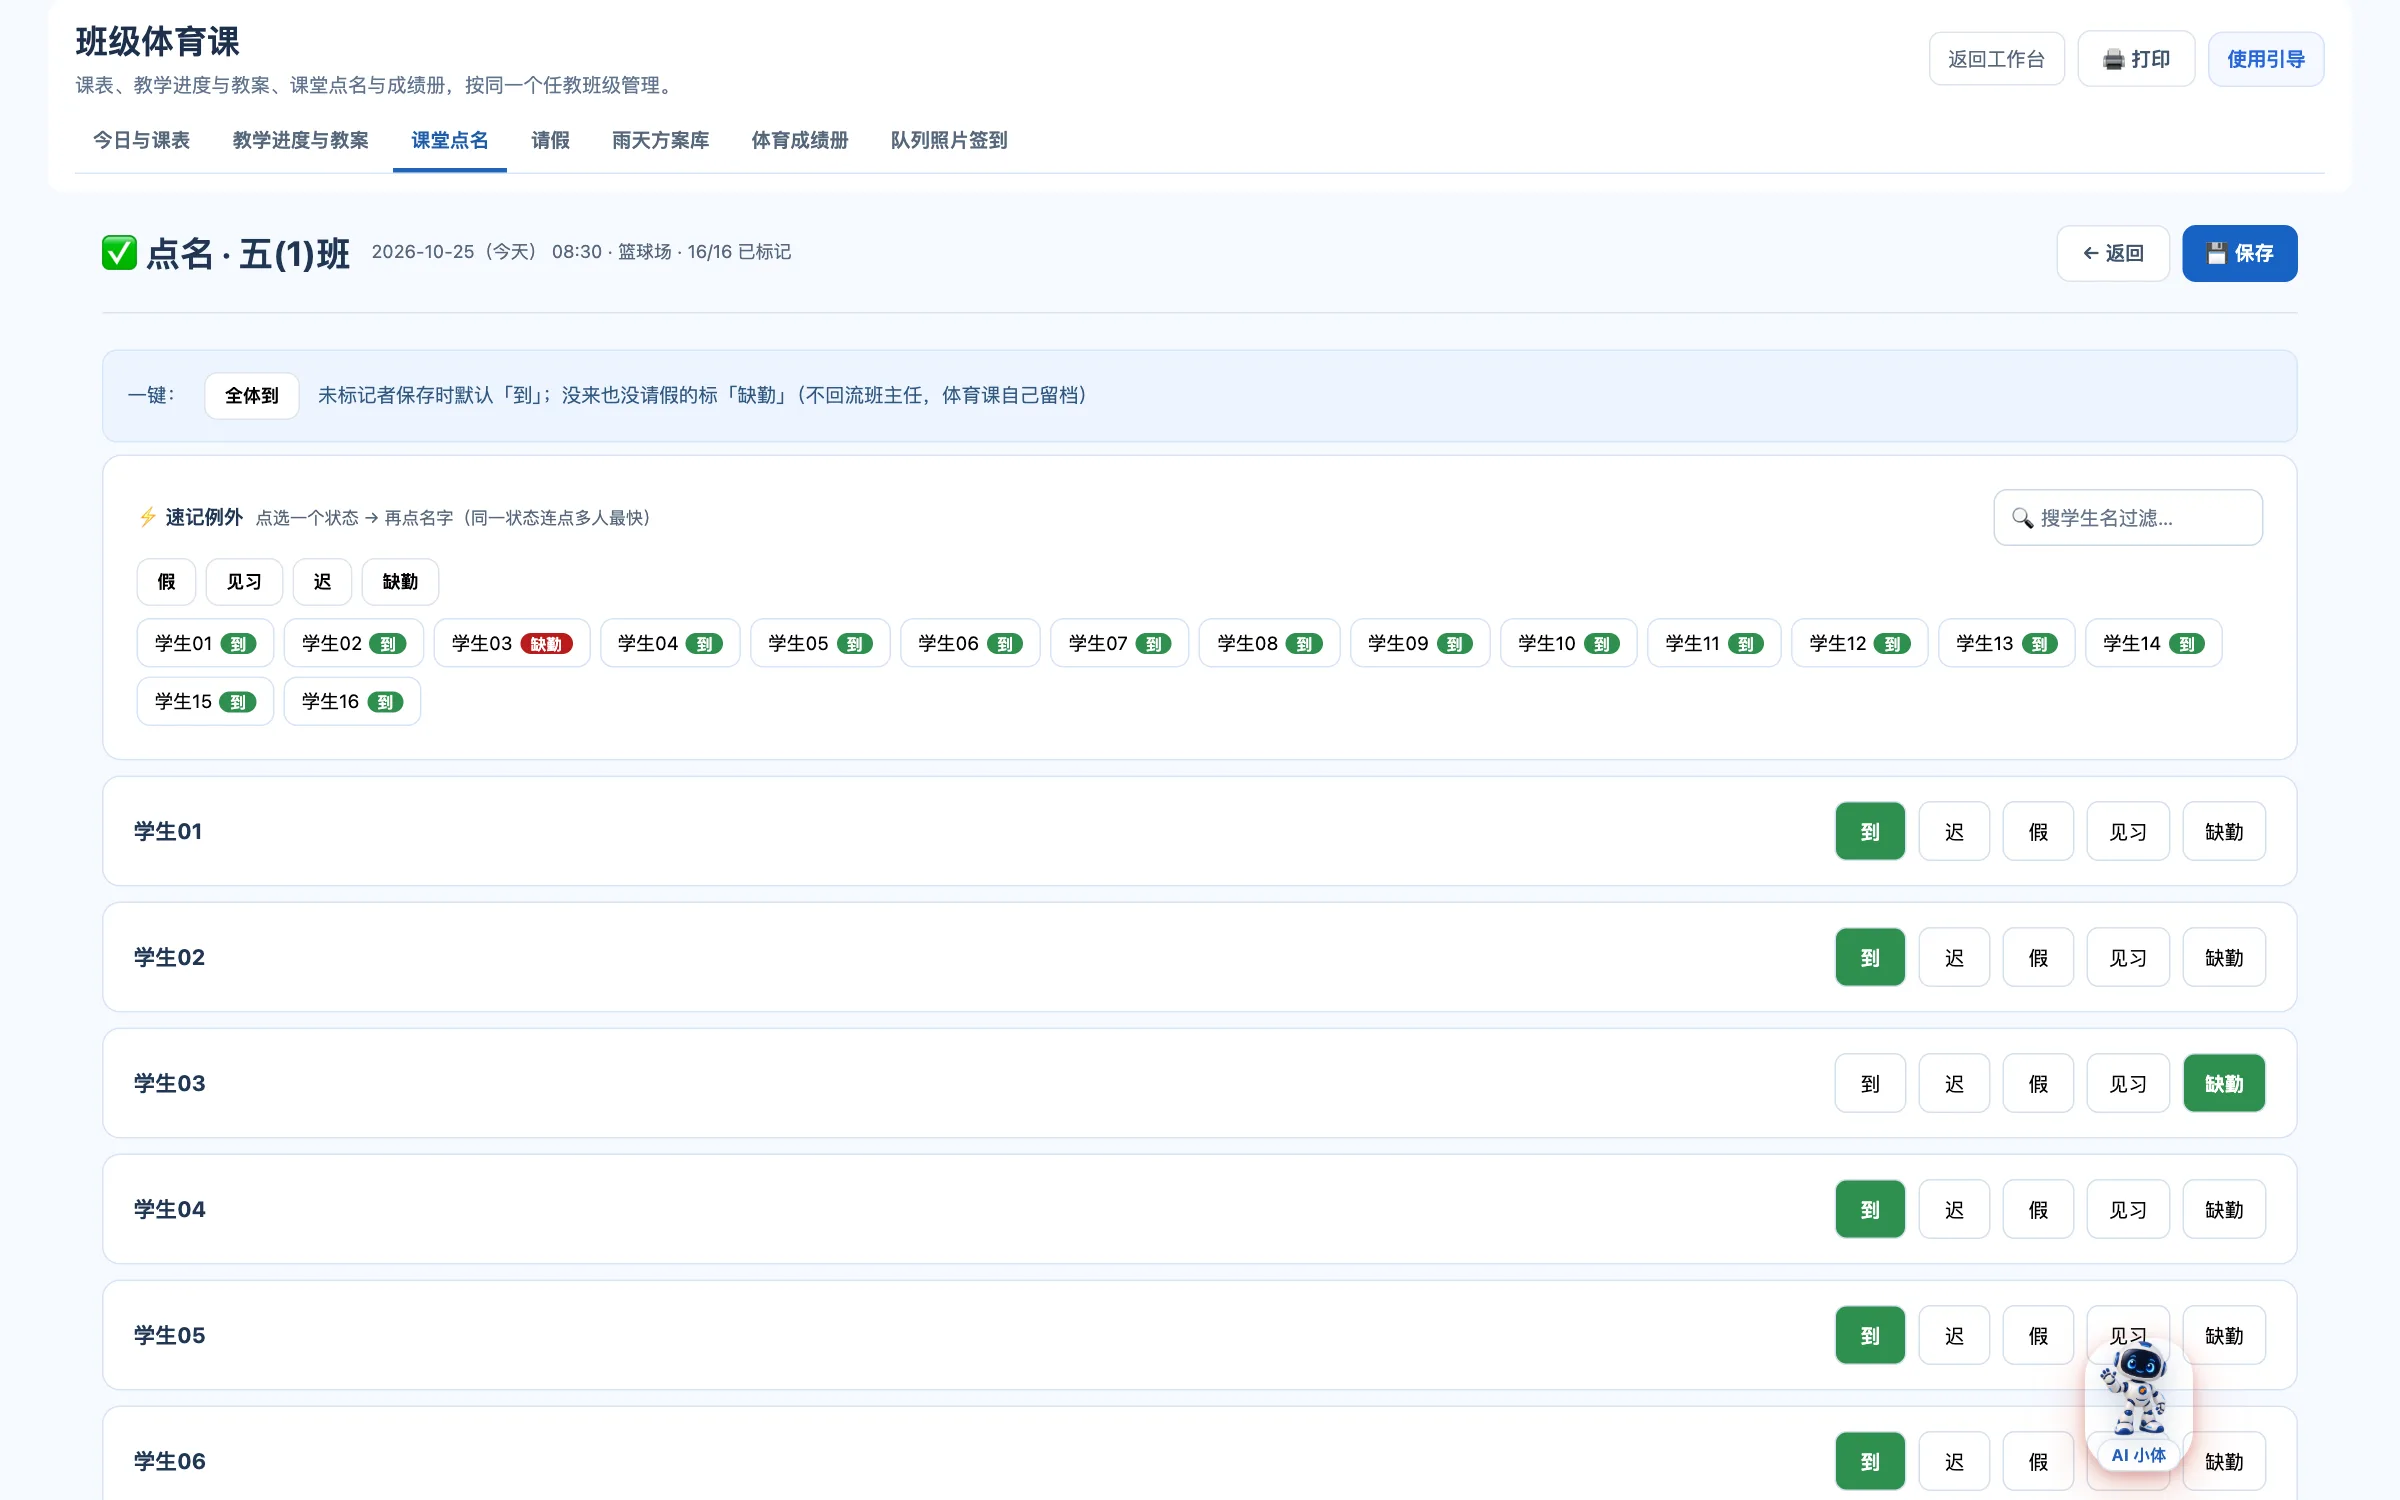
Task: Select the 课堂点名 tab
Action: 449,140
